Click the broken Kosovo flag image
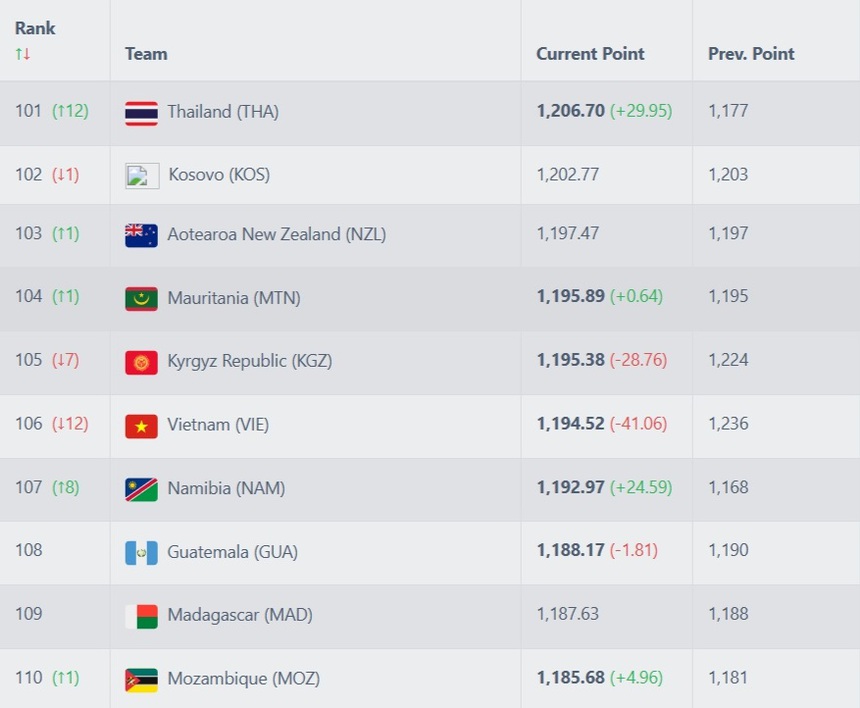 click(x=142, y=175)
